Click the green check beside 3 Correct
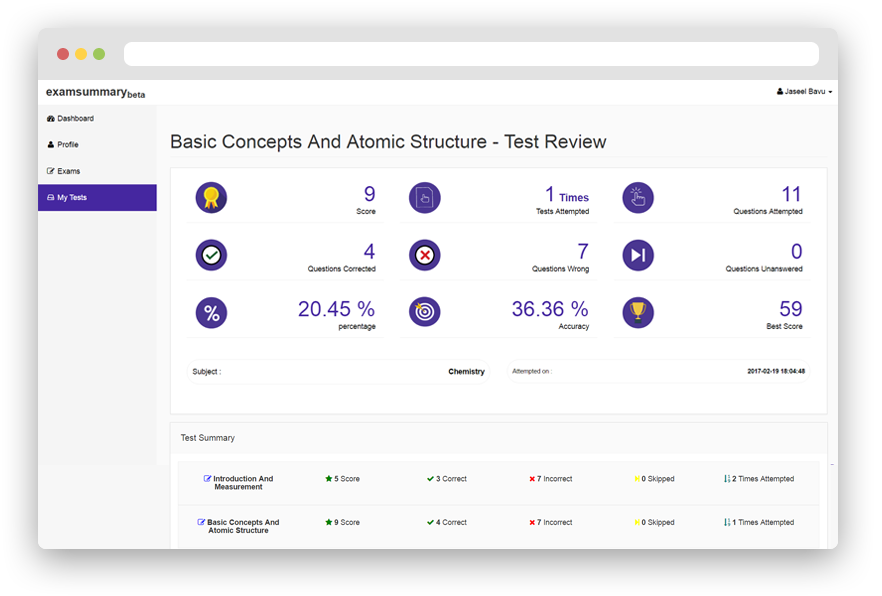Viewport: 882px width, 596px height. coord(430,479)
